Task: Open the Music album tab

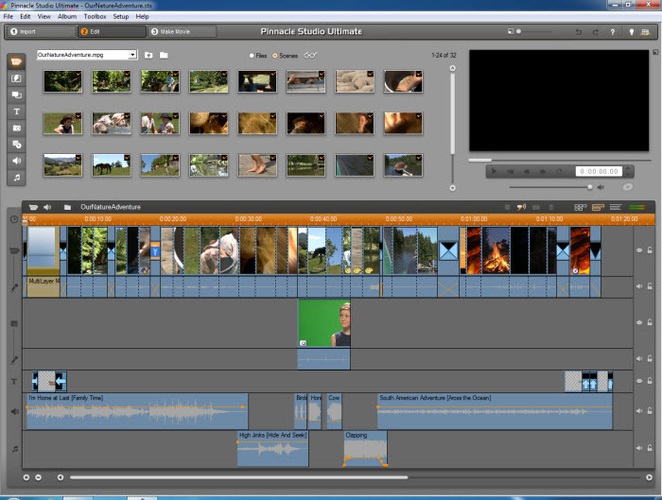Action: (x=16, y=177)
